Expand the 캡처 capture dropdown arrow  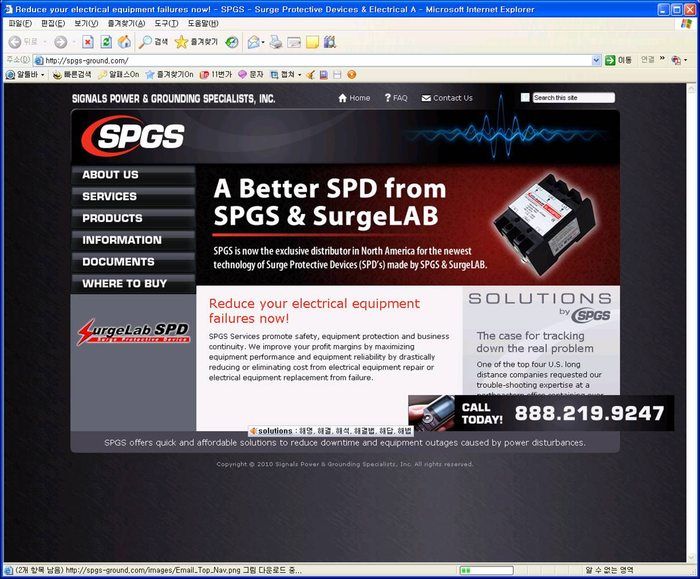[299, 75]
